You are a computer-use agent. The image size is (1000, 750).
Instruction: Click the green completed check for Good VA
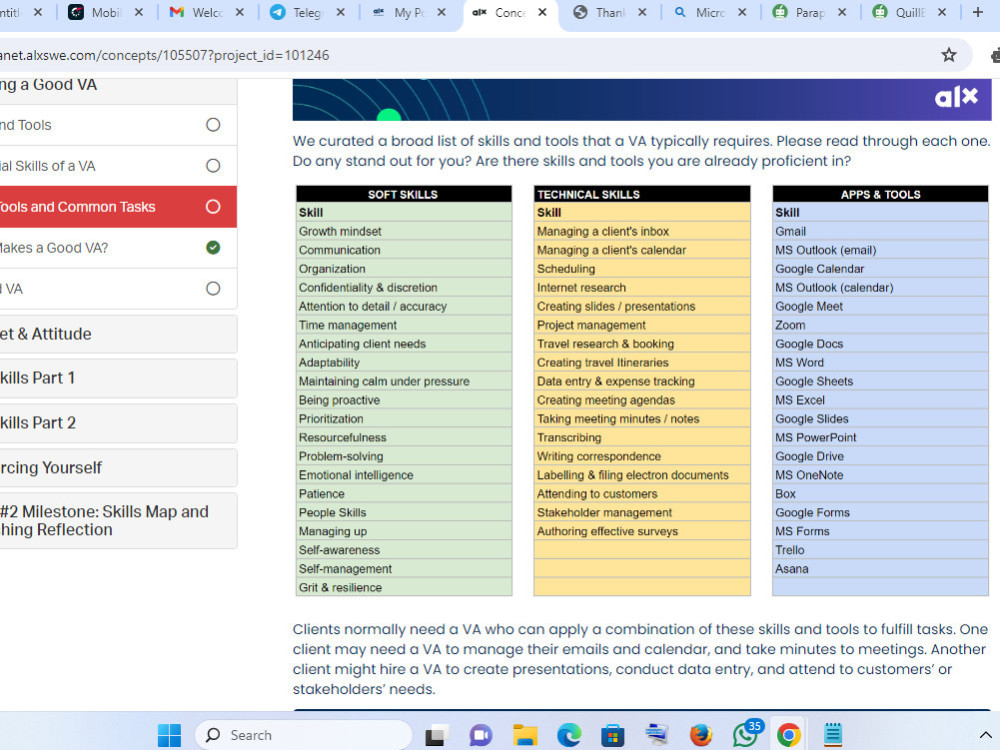[213, 247]
